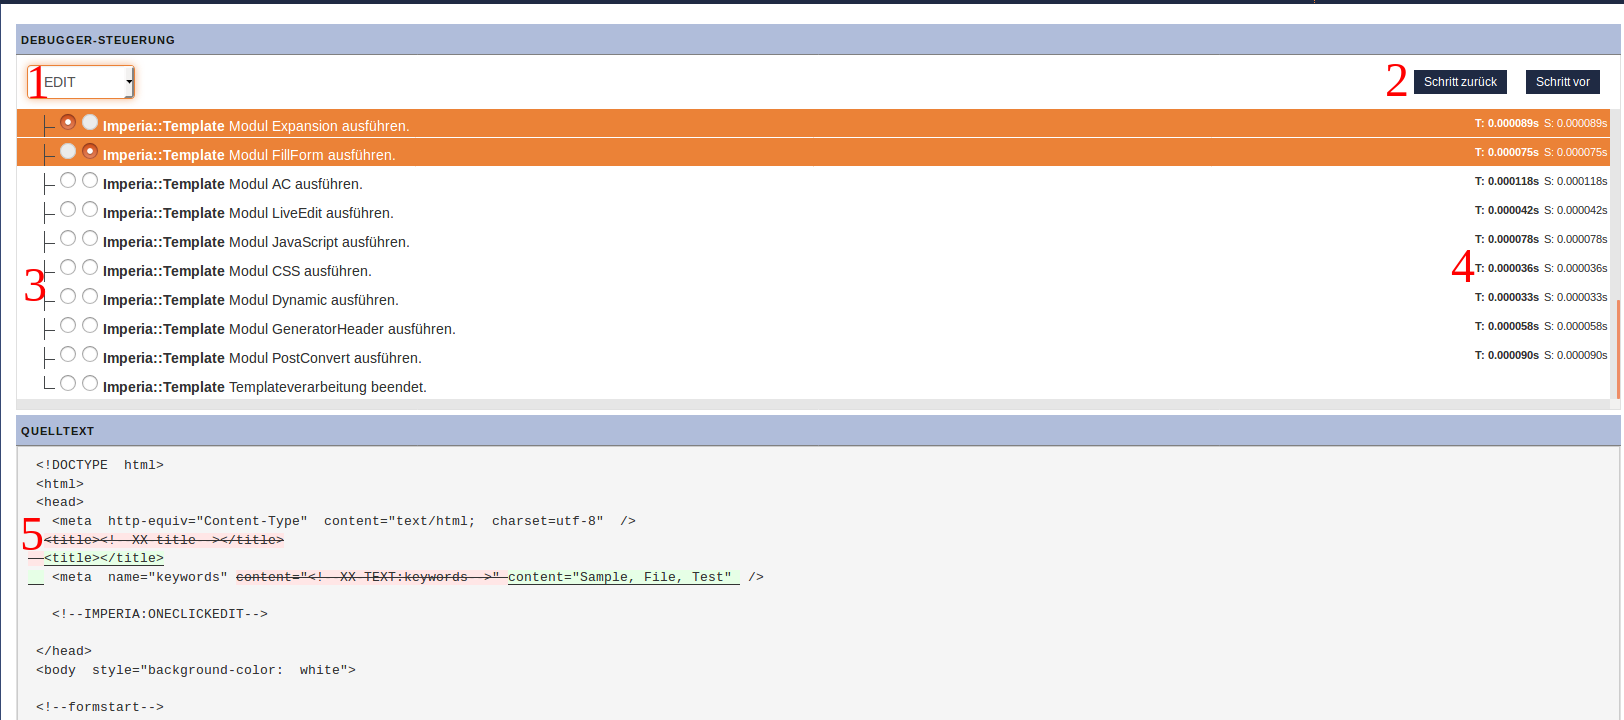Click the timing 'T: 0.000058s' value

[x=1506, y=326]
